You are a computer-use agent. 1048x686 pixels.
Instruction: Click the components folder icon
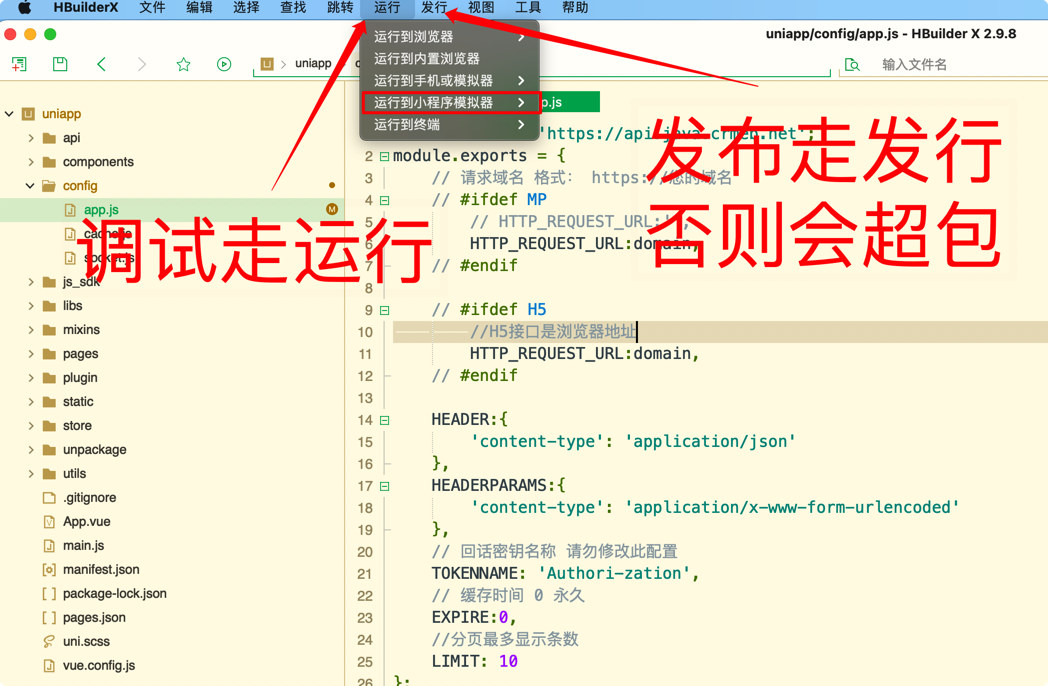[49, 162]
